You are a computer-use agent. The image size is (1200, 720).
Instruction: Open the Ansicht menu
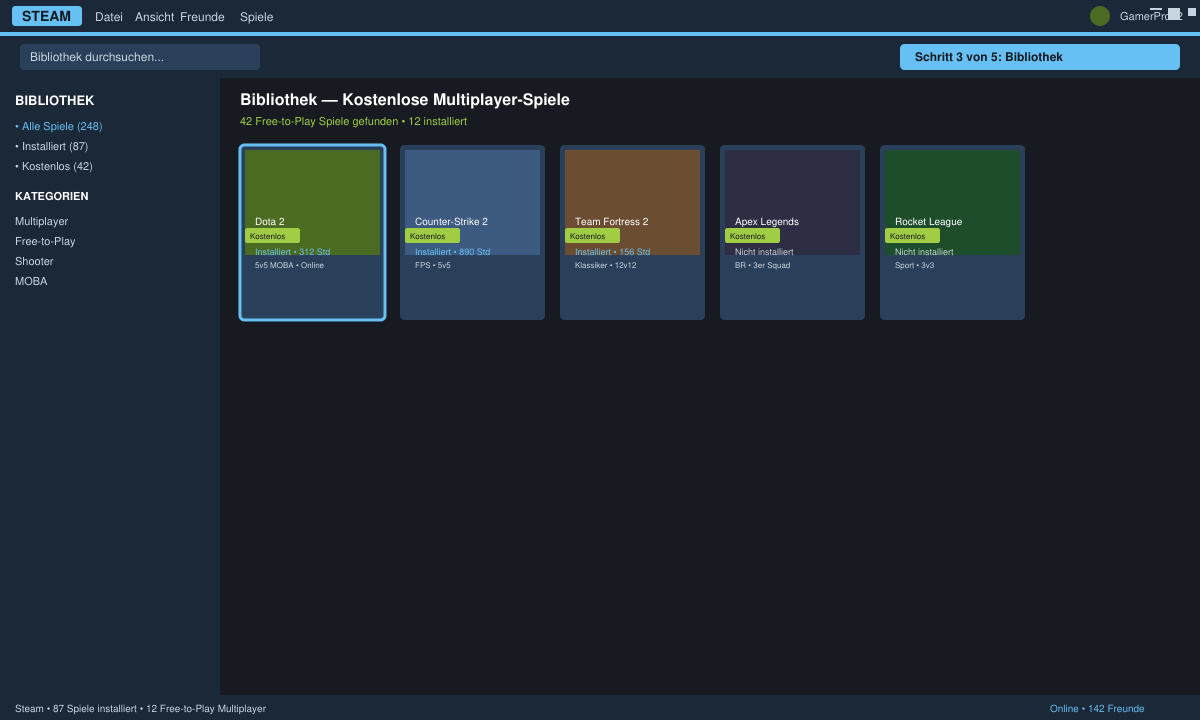pos(155,17)
